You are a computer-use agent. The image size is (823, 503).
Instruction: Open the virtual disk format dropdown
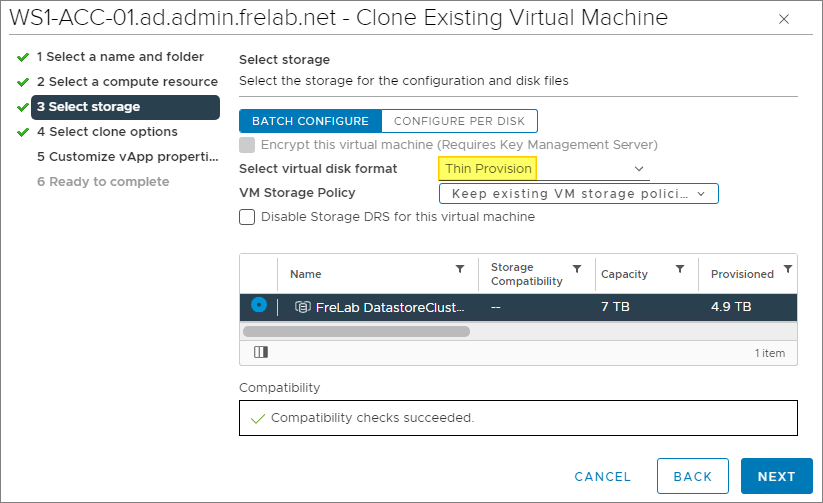[x=543, y=169]
